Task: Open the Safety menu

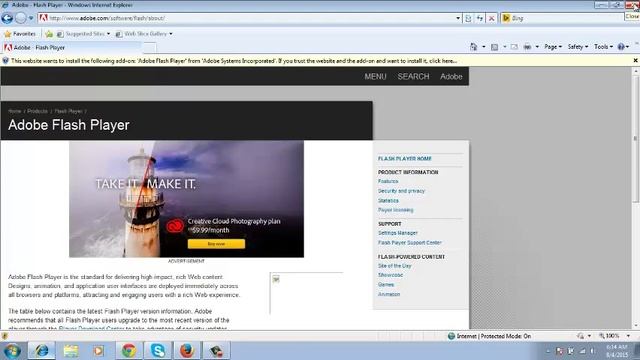Action: pyautogui.click(x=578, y=47)
